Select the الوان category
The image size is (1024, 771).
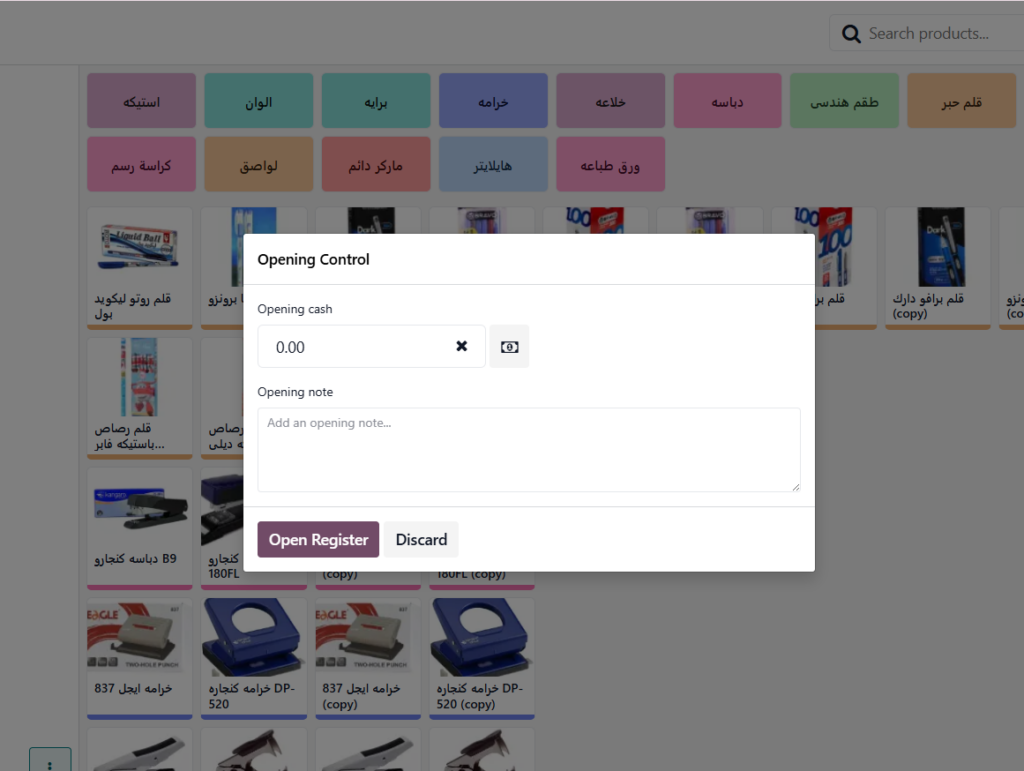[259, 101]
